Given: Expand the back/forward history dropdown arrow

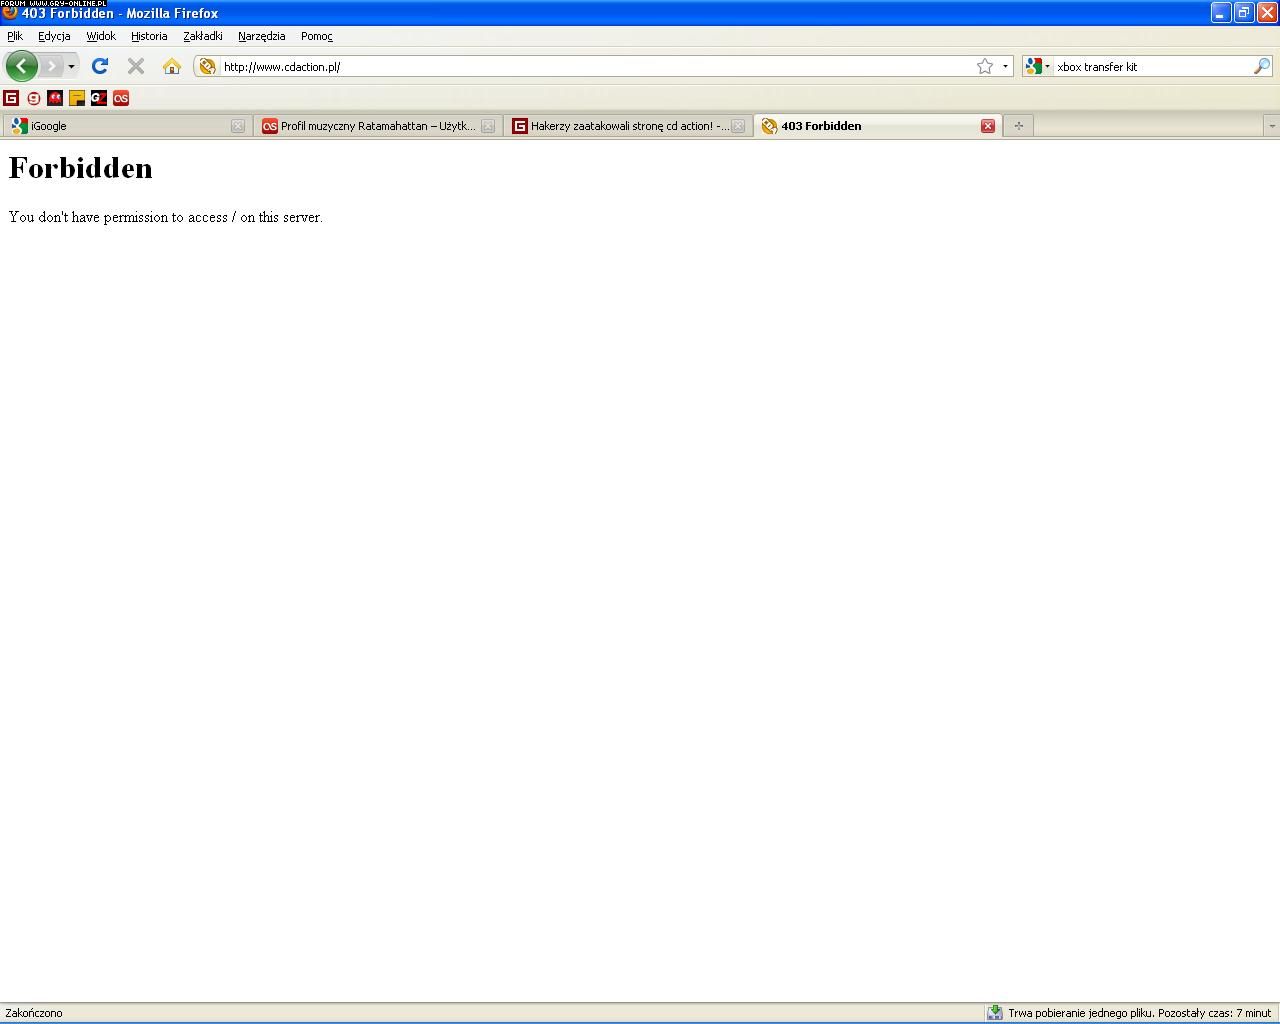Looking at the screenshot, I should pos(71,66).
